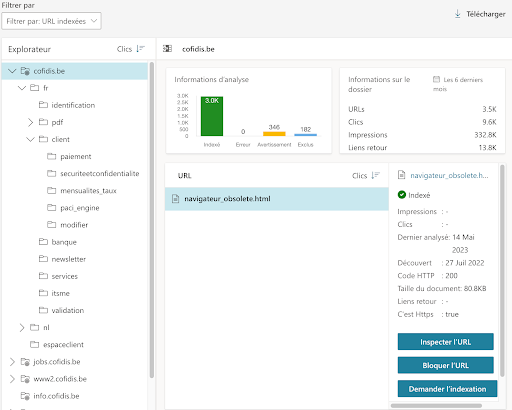Expand the jobs.cofidis.be node chevron
This screenshot has height=410, width=512.
tap(12, 362)
